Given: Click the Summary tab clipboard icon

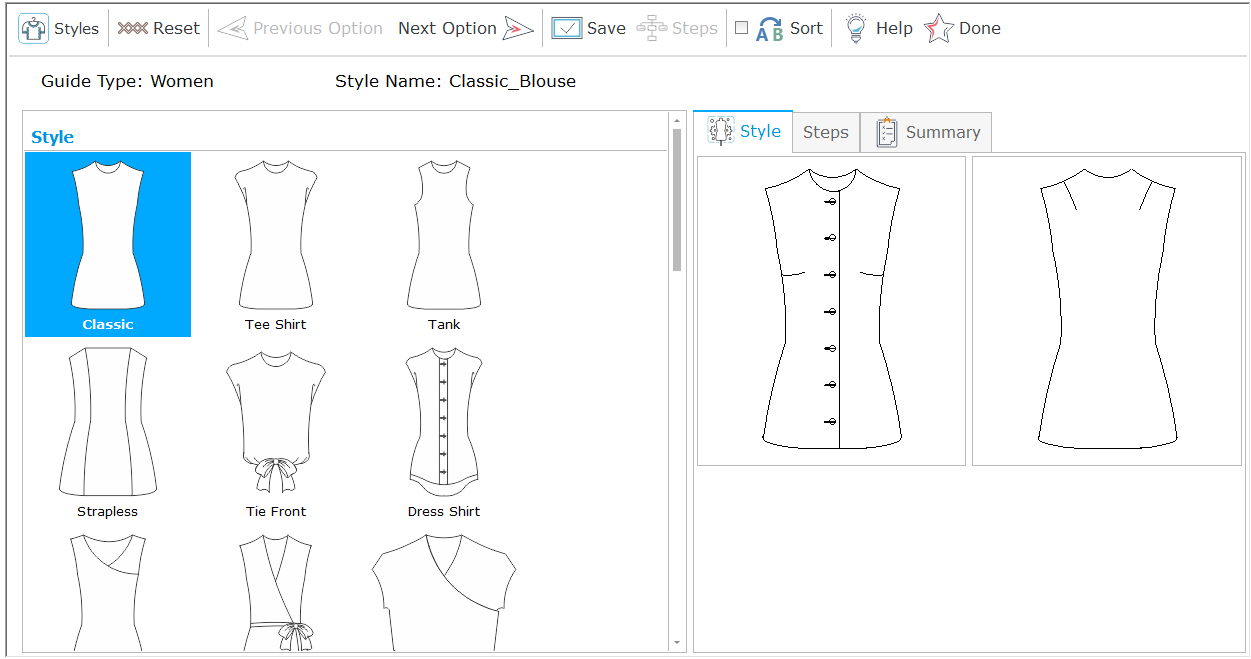Looking at the screenshot, I should pos(886,132).
